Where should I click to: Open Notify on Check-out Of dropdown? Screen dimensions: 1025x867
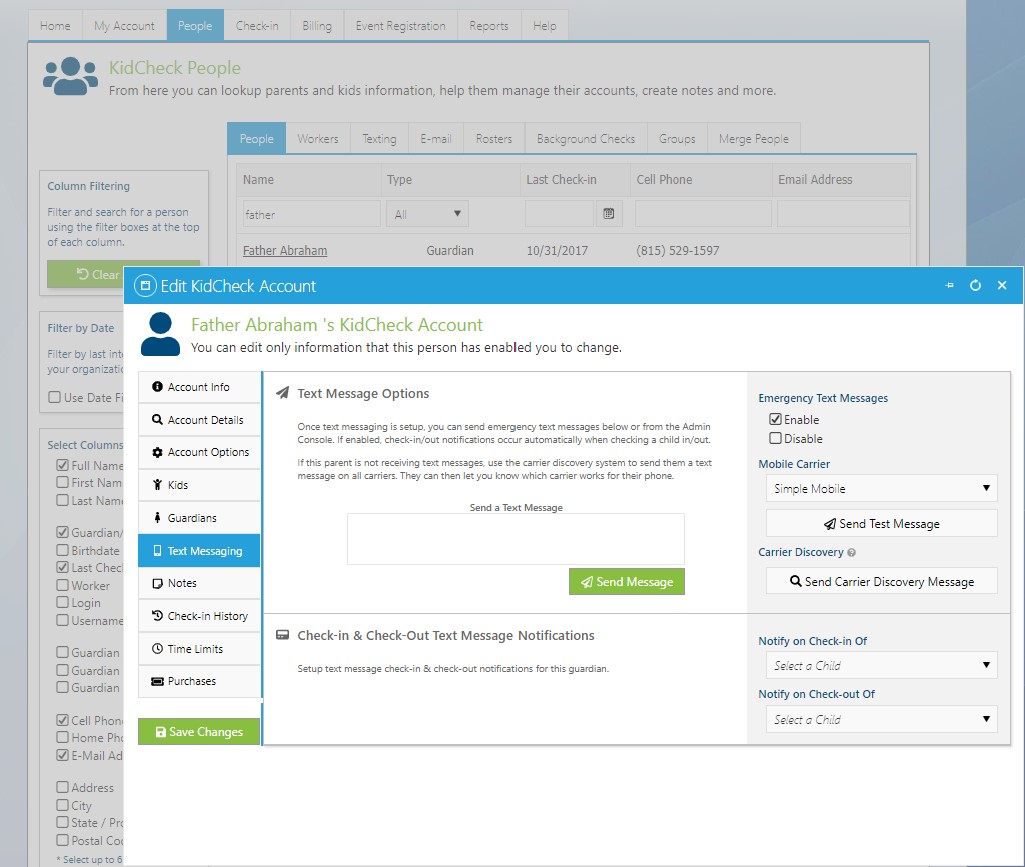tap(881, 719)
